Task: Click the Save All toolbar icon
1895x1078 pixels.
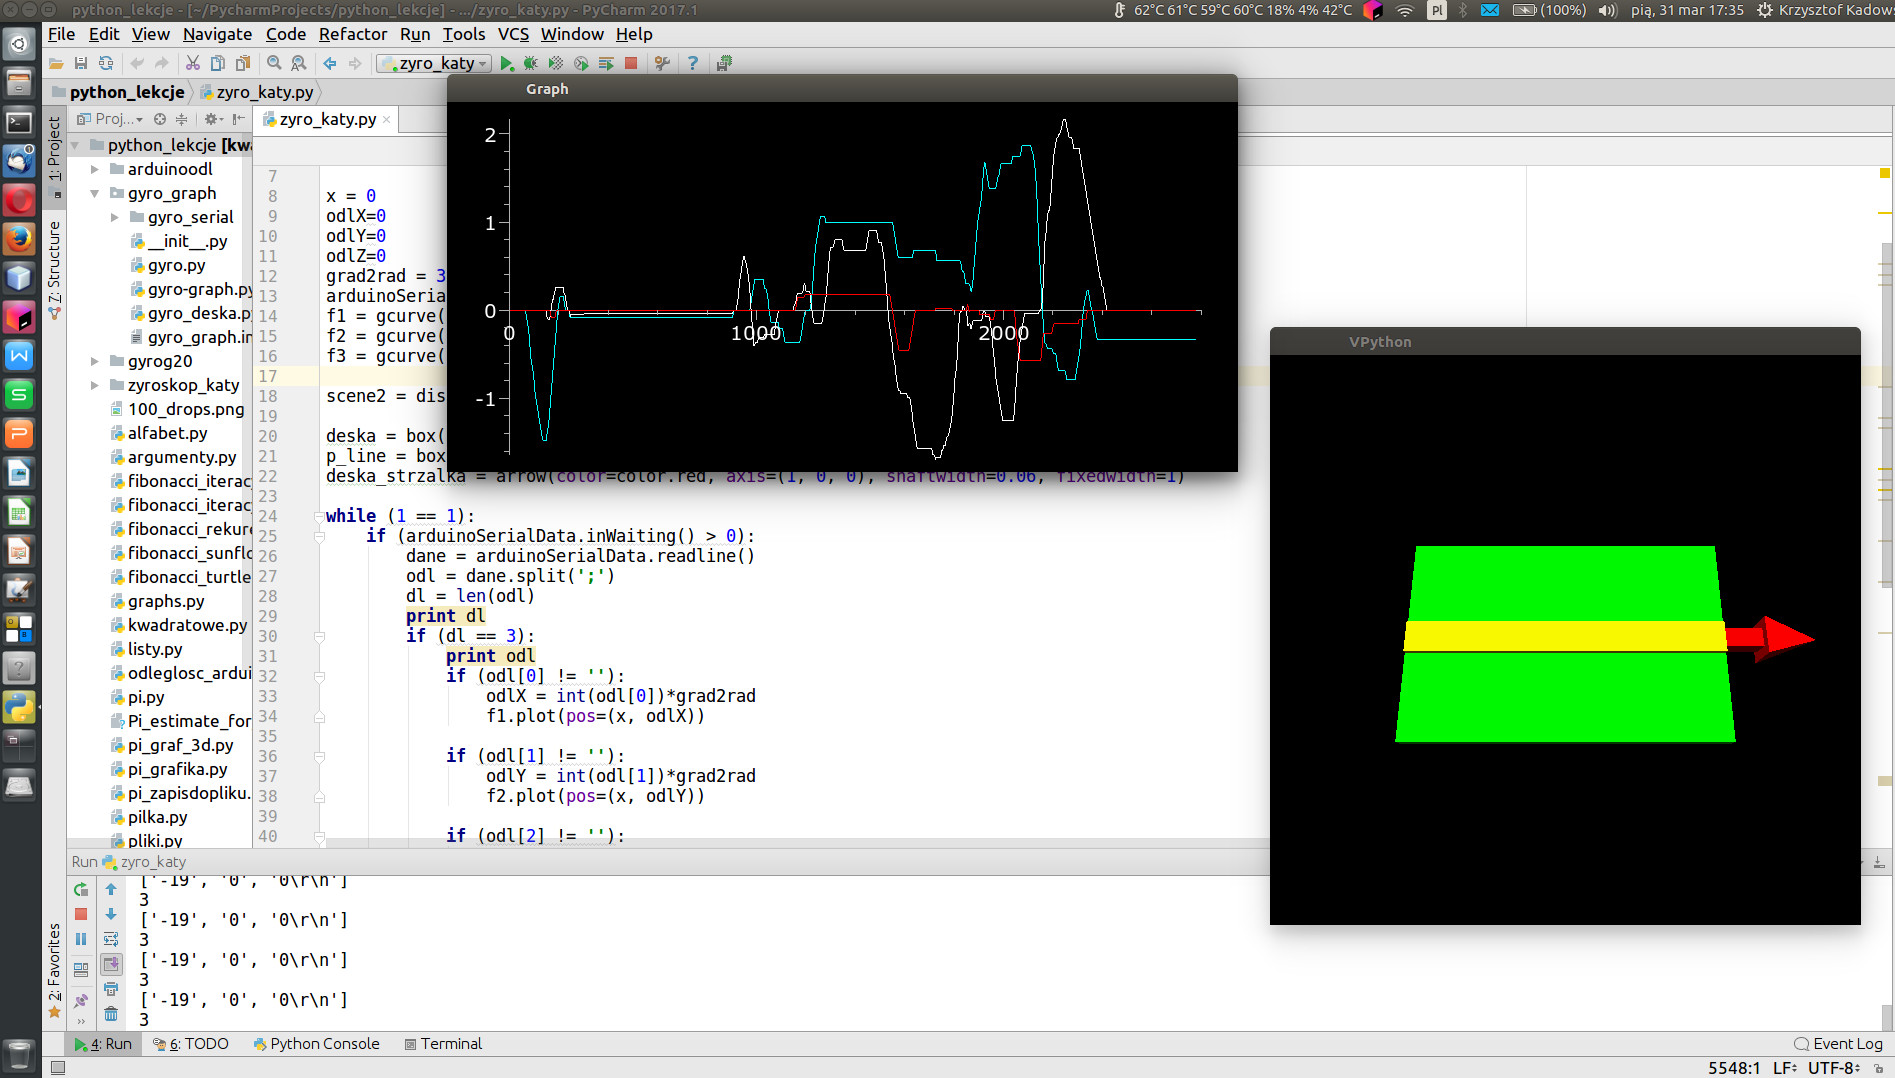Action: [81, 63]
